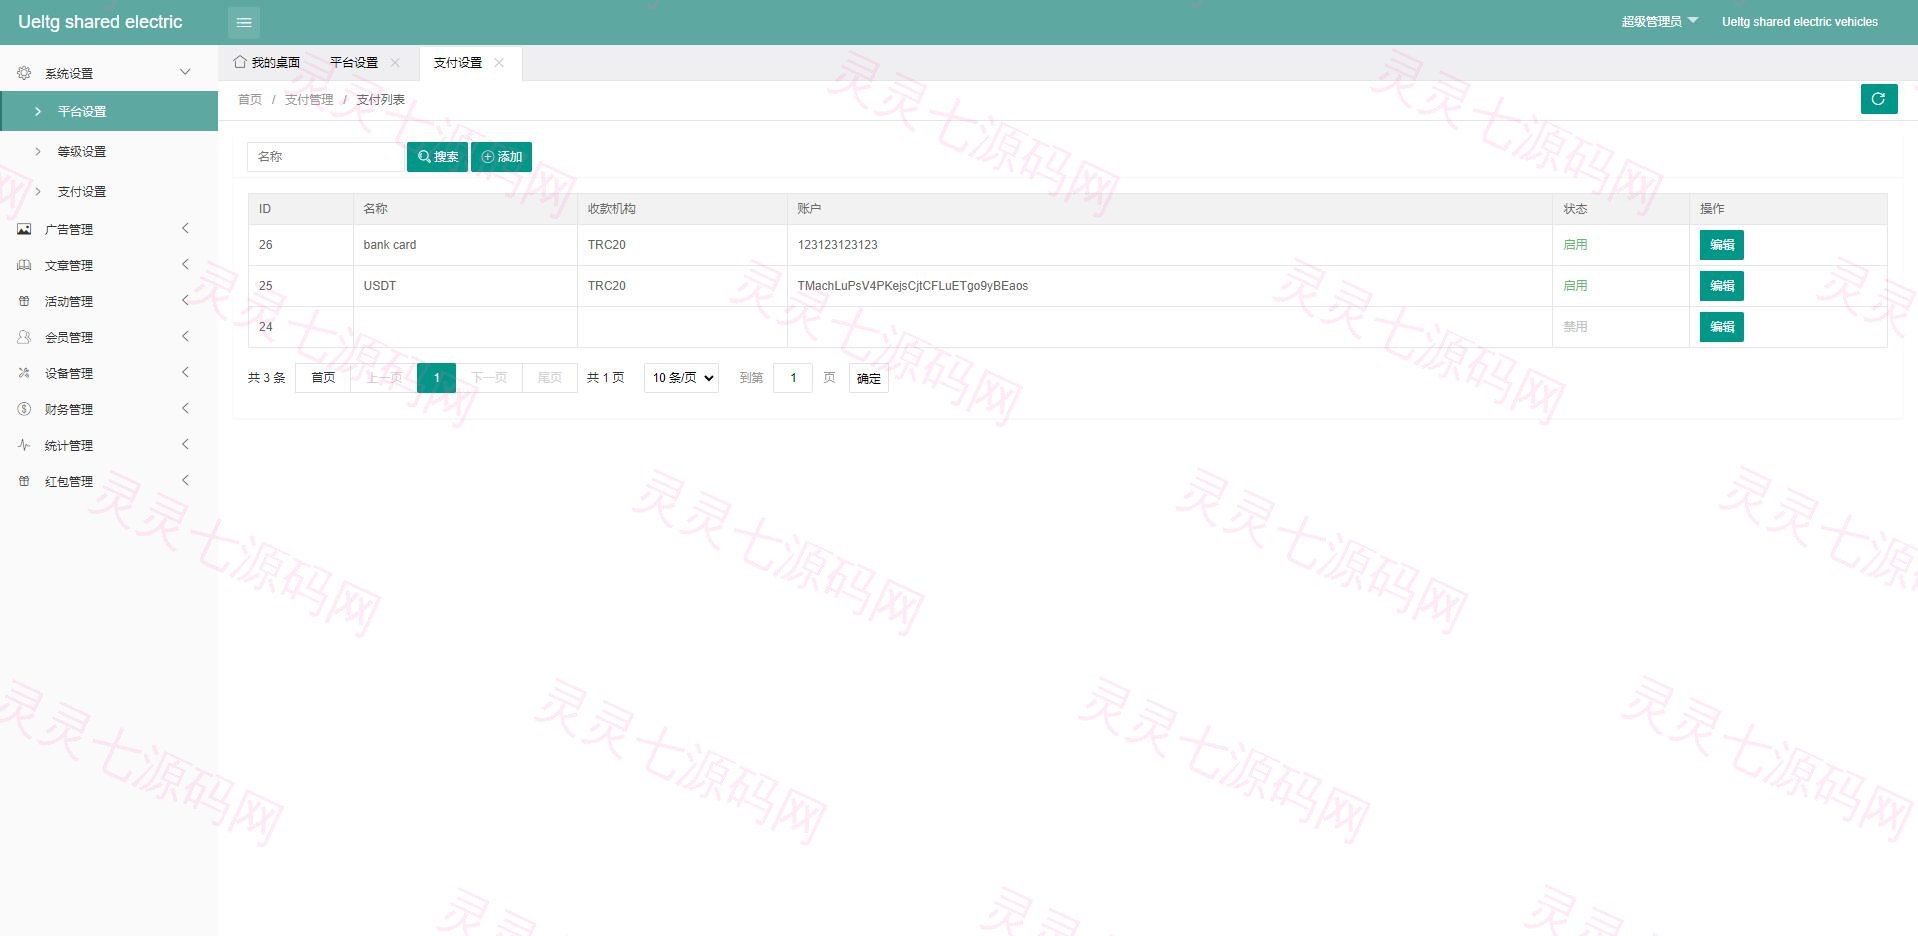The height and width of the screenshot is (936, 1918).
Task: Open the 10 条/页 page size dropdown
Action: tap(681, 378)
